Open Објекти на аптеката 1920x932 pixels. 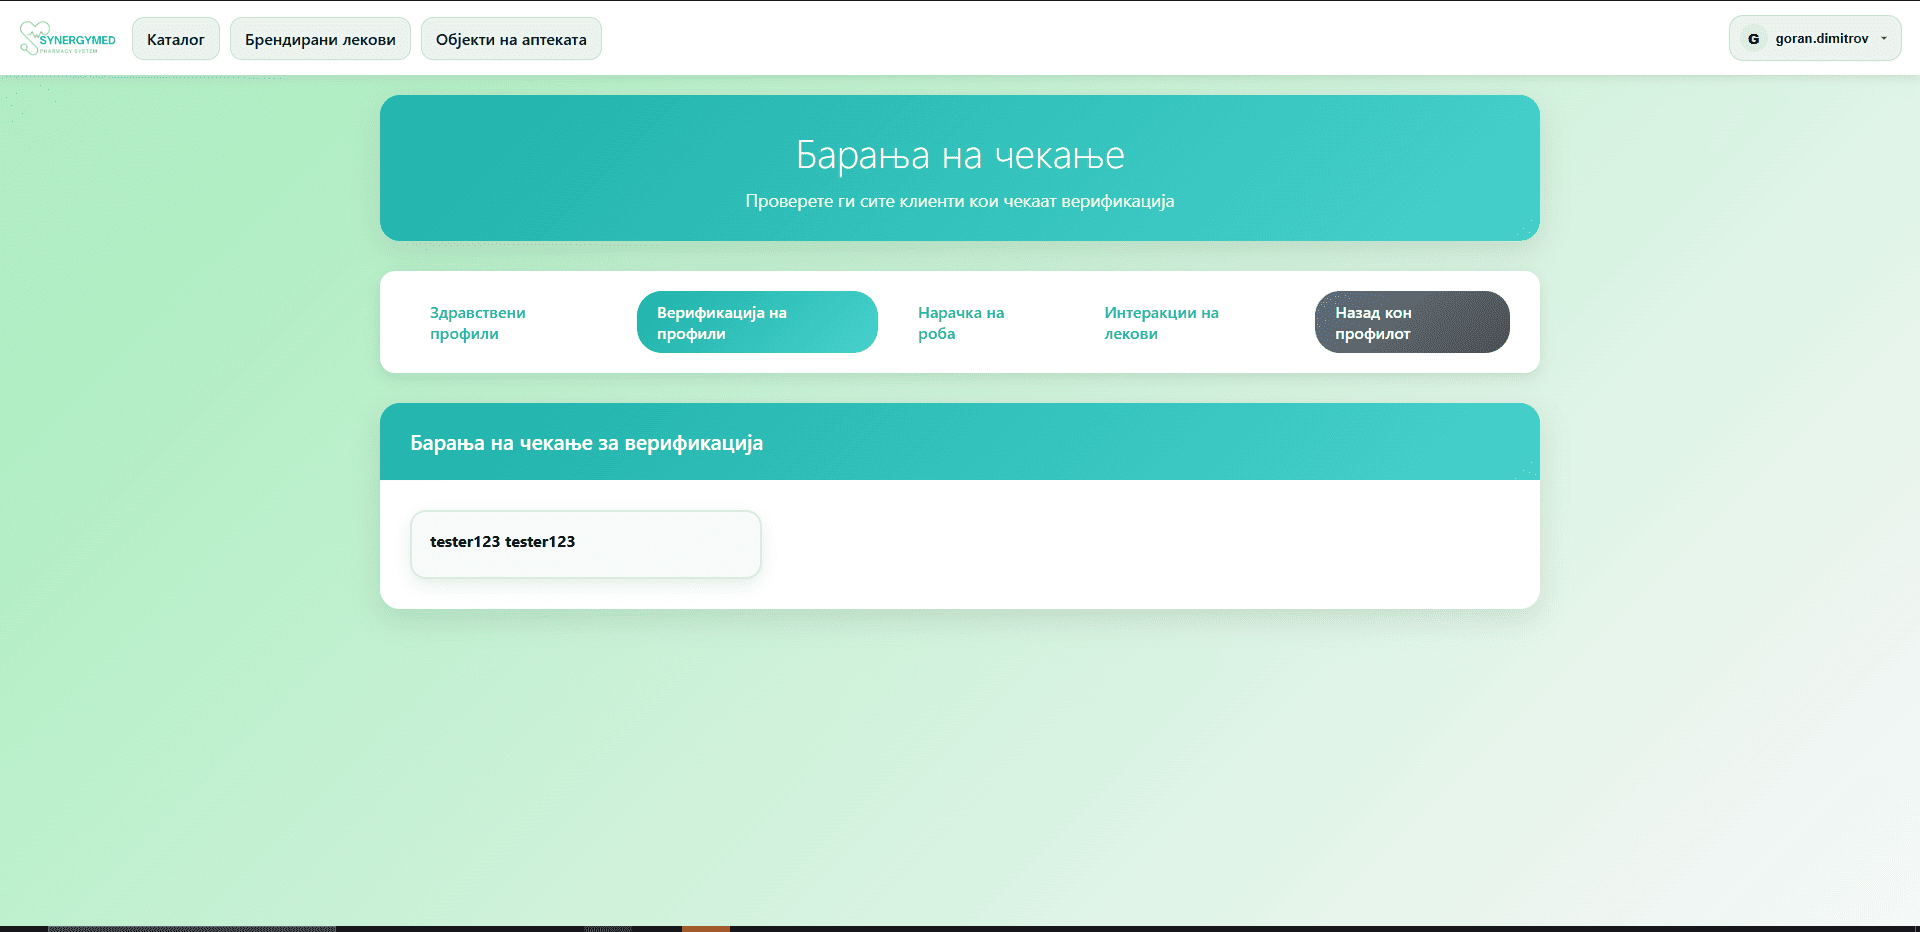(x=511, y=39)
